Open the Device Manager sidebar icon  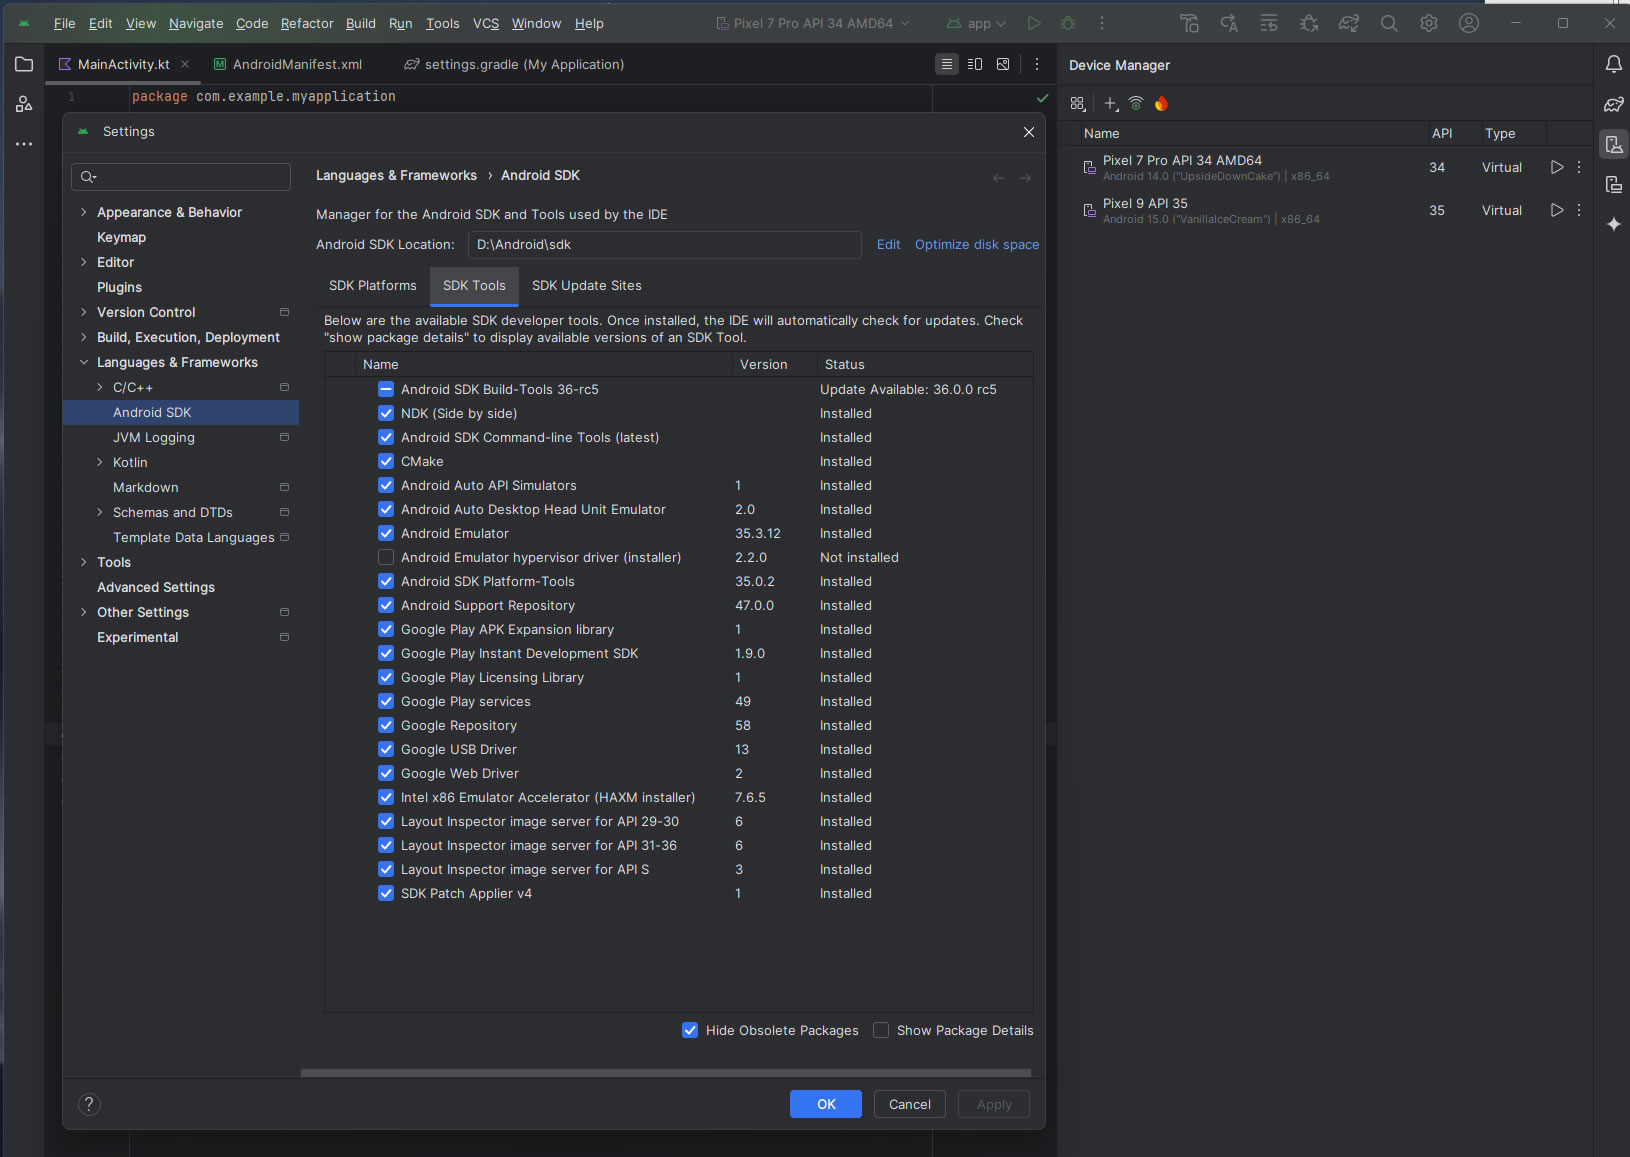tap(1613, 144)
